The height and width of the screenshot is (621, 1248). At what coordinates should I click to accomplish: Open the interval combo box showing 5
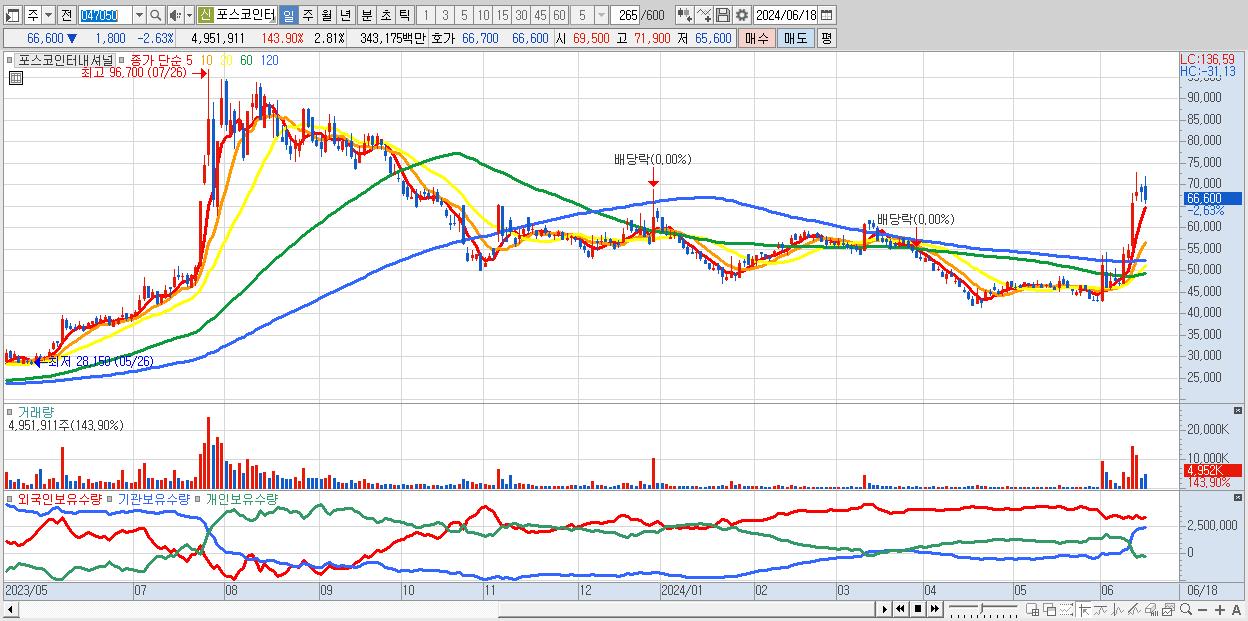(x=589, y=15)
